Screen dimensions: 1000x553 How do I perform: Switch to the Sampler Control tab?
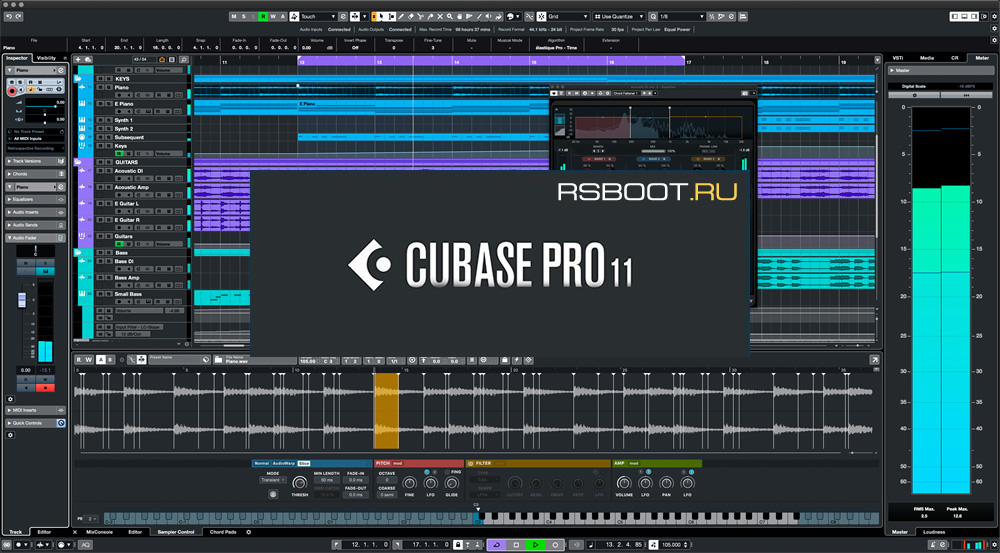176,532
